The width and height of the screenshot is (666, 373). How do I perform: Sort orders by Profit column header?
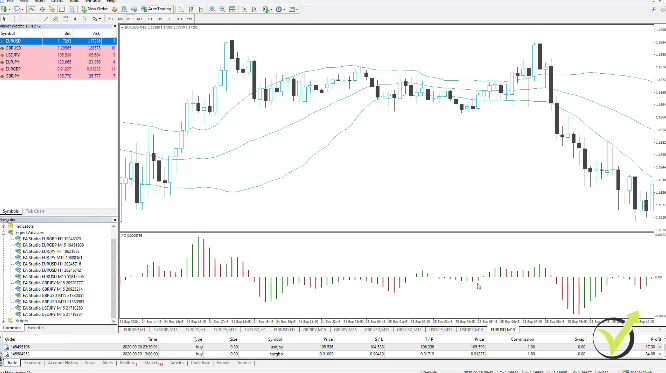coord(656,339)
